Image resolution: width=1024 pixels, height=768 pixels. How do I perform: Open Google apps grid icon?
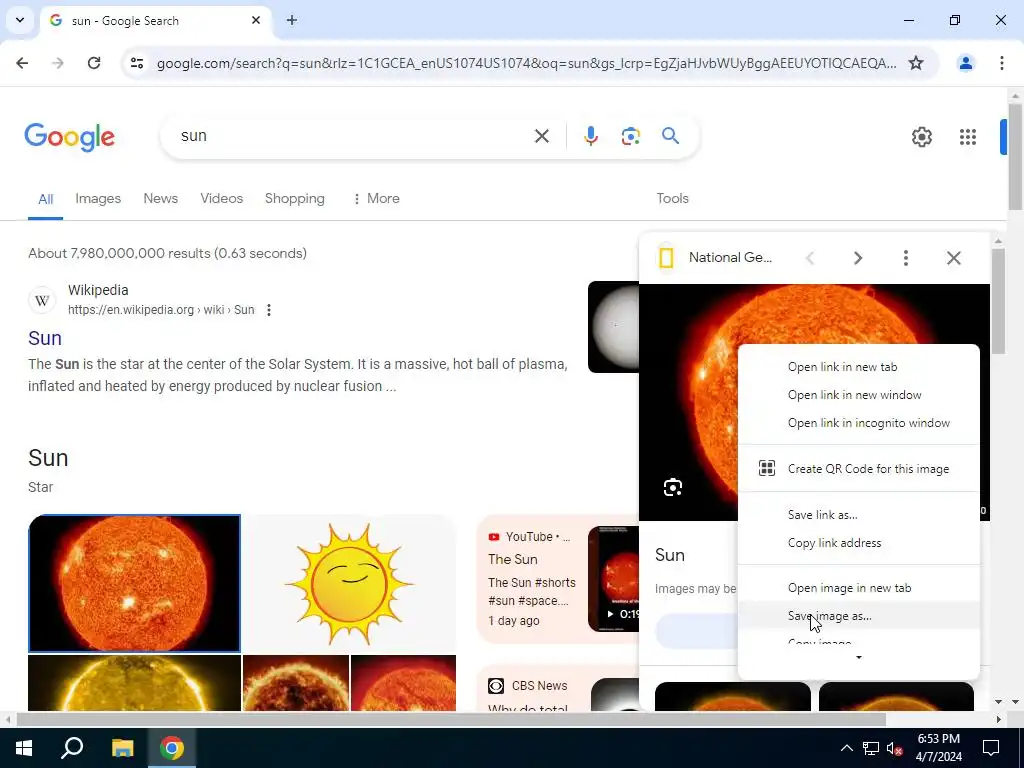[968, 137]
